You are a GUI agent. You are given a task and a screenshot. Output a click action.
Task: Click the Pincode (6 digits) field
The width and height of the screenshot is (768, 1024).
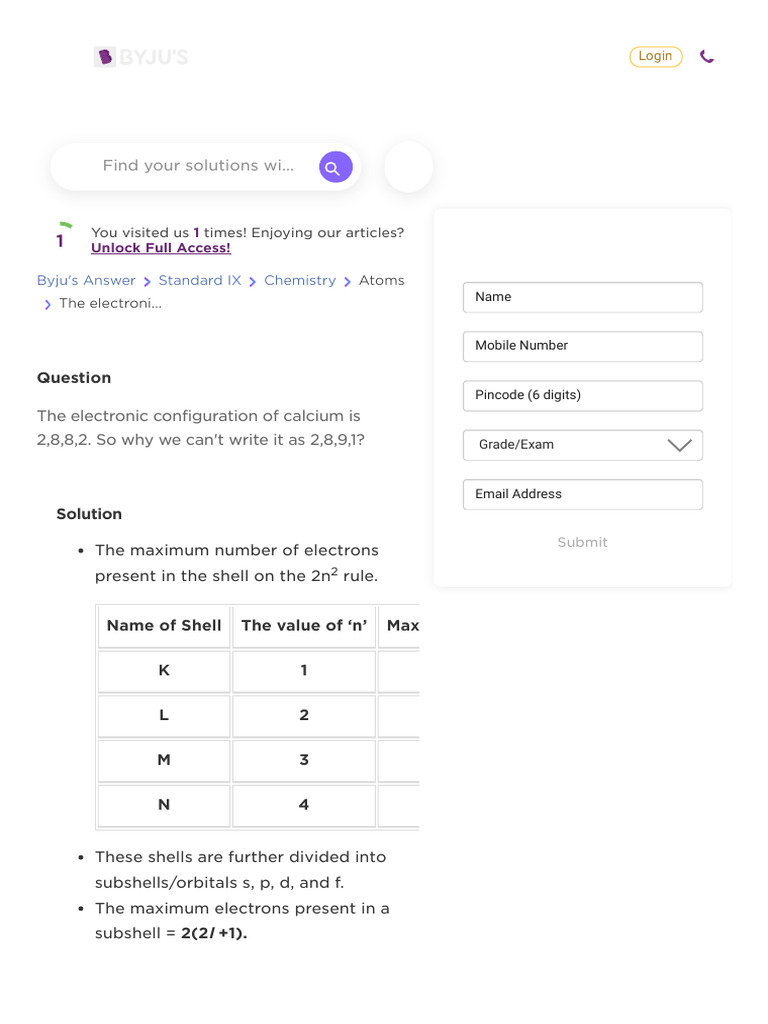point(582,395)
